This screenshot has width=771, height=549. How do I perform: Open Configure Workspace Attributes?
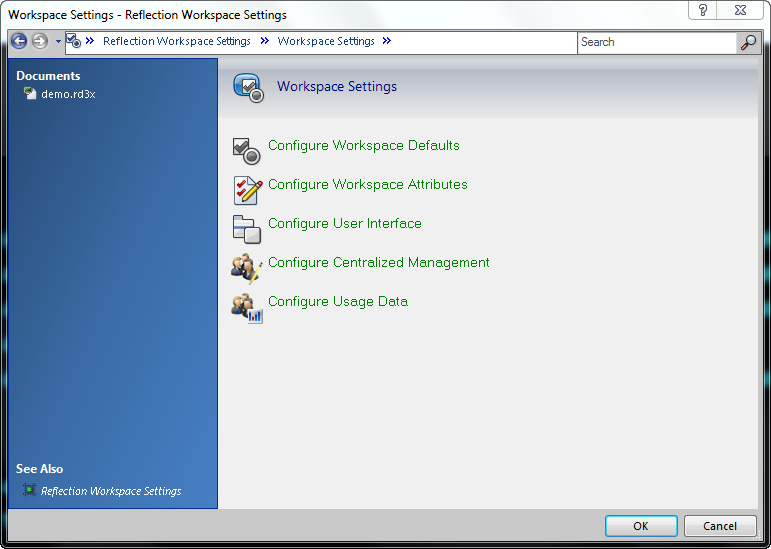point(368,184)
